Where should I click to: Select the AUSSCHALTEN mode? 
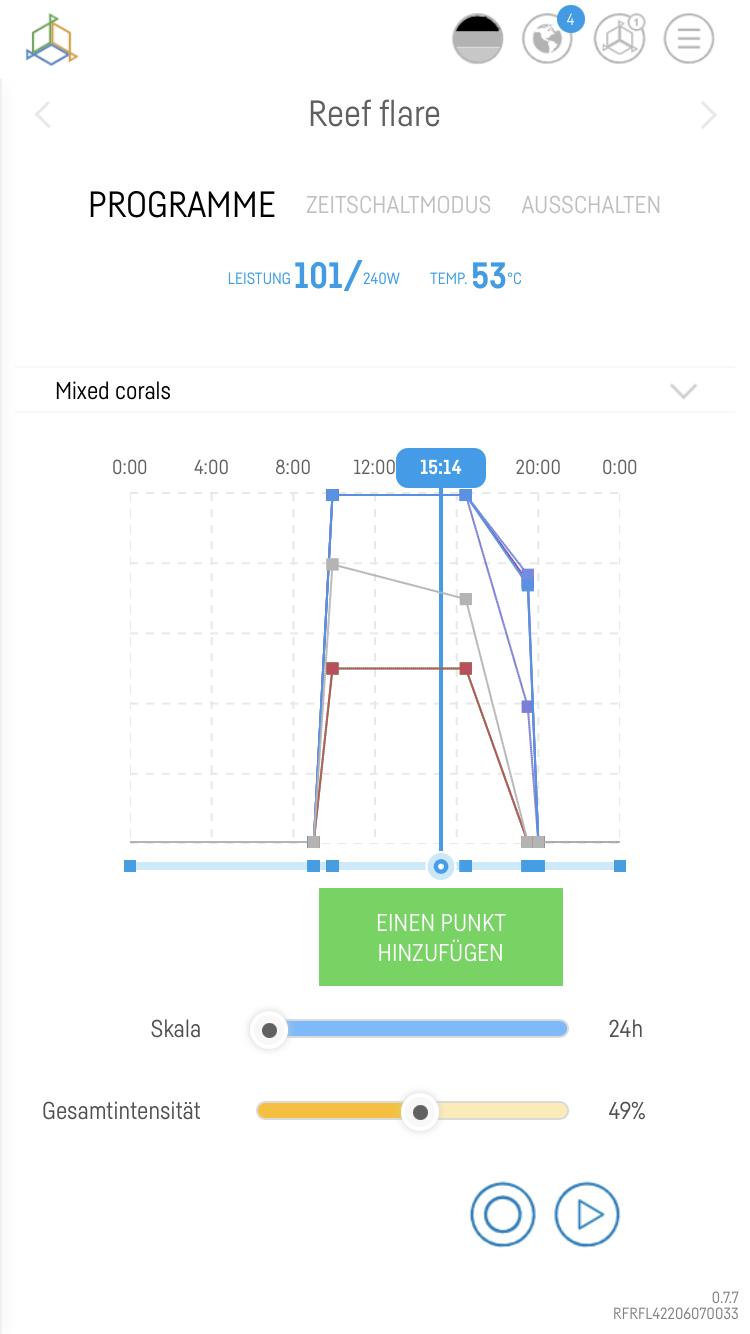tap(591, 205)
